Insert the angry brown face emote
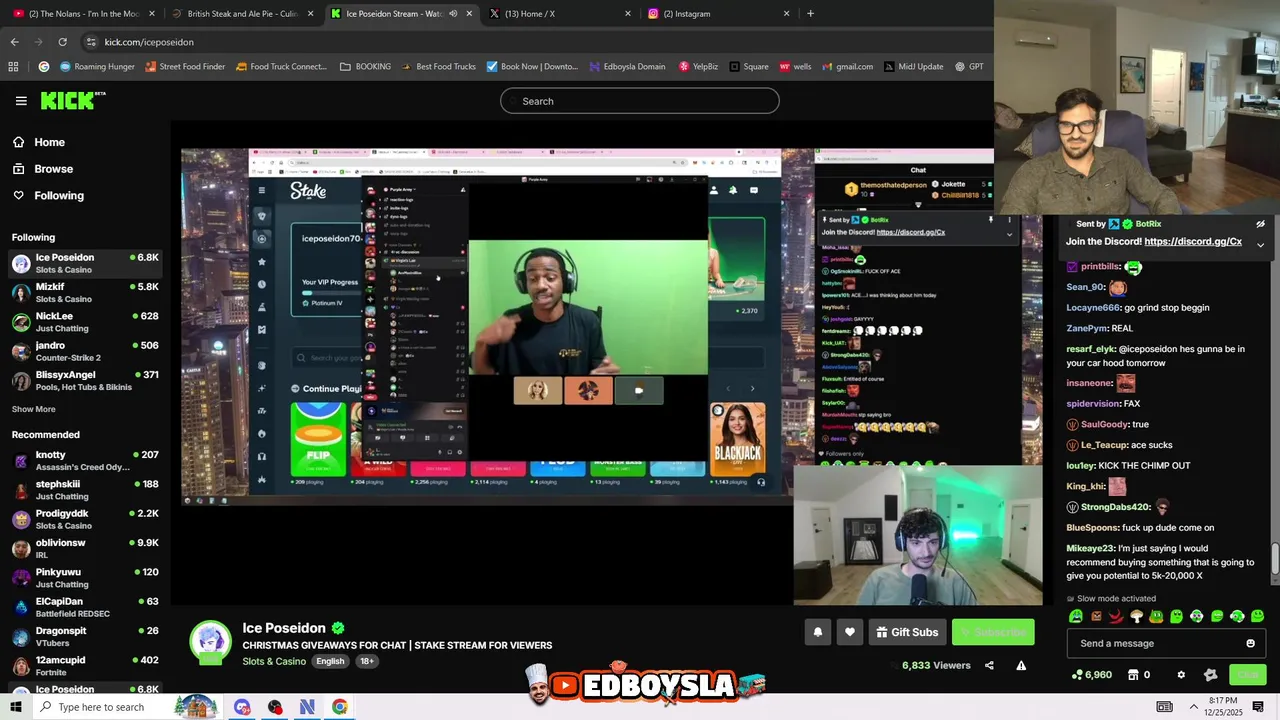Screen dimensions: 1280x720 coord(1096,617)
